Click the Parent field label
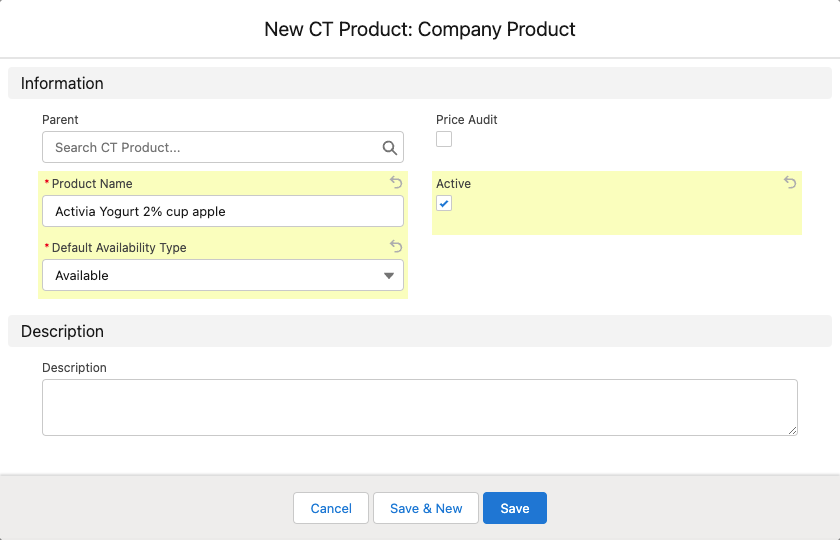840x540 pixels. 60,119
